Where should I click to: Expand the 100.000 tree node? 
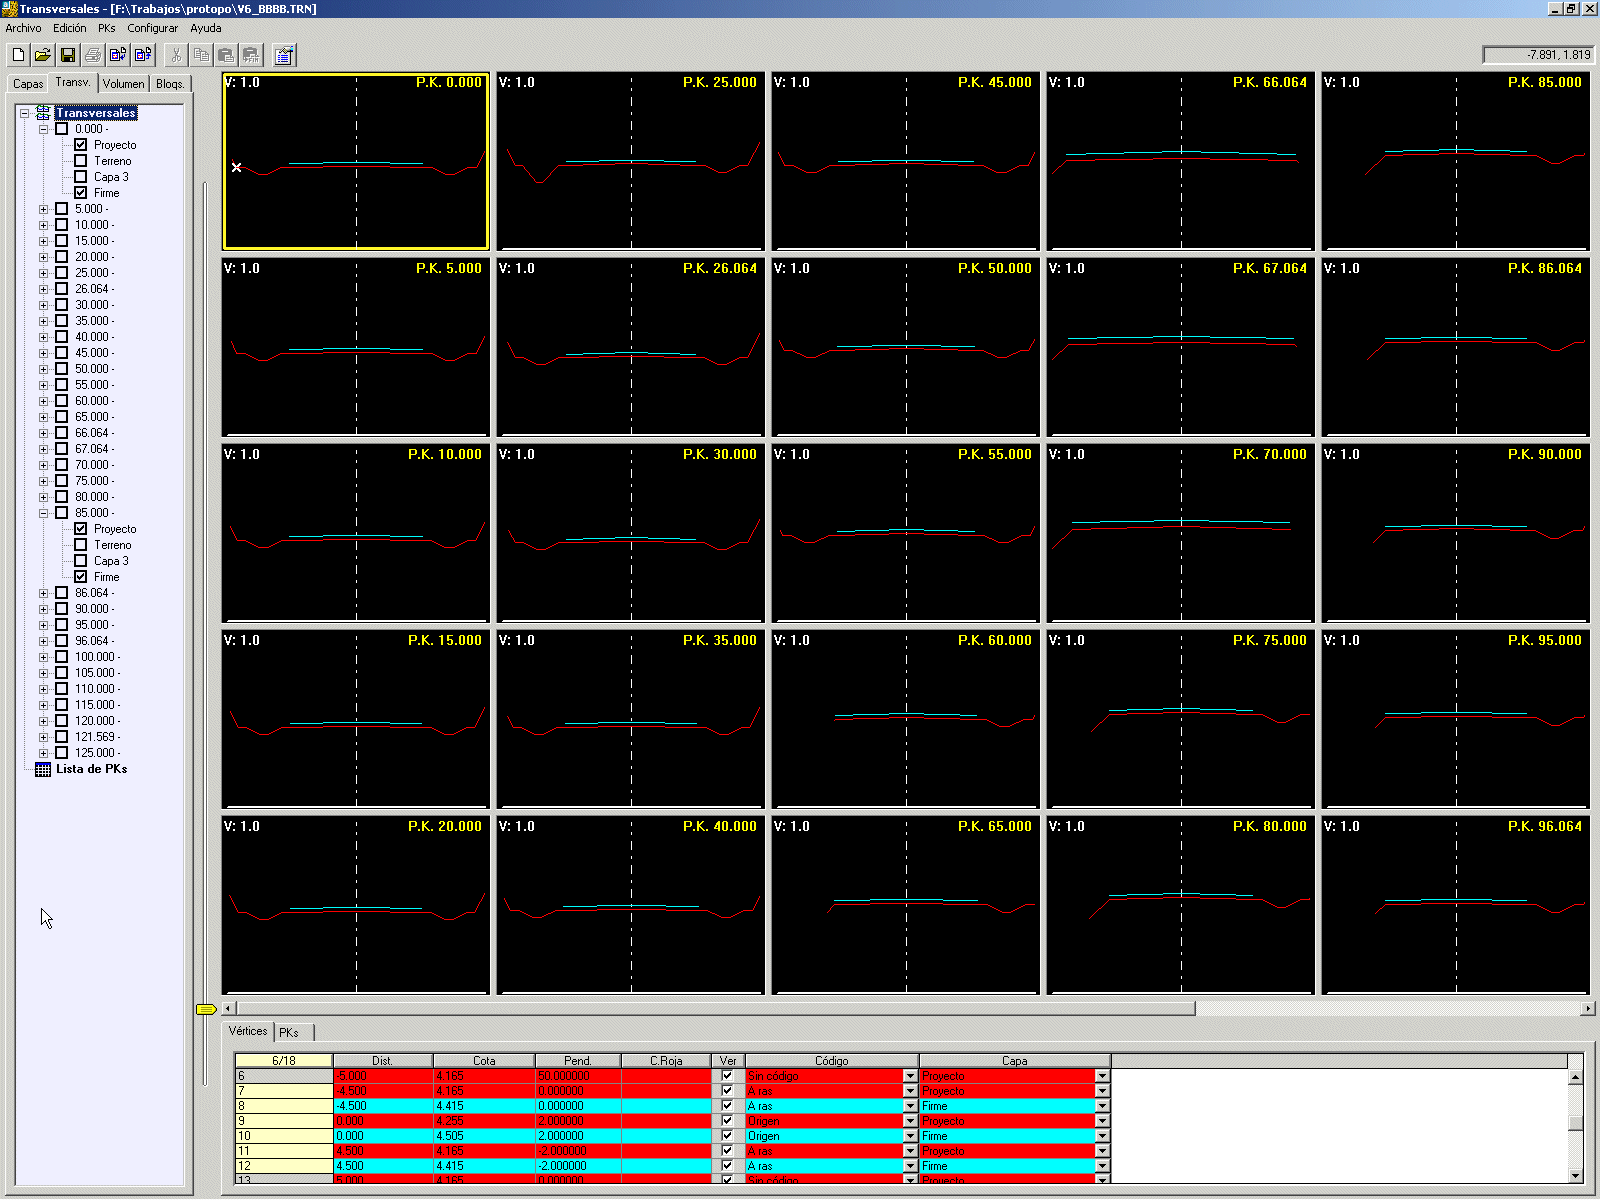pyautogui.click(x=44, y=657)
